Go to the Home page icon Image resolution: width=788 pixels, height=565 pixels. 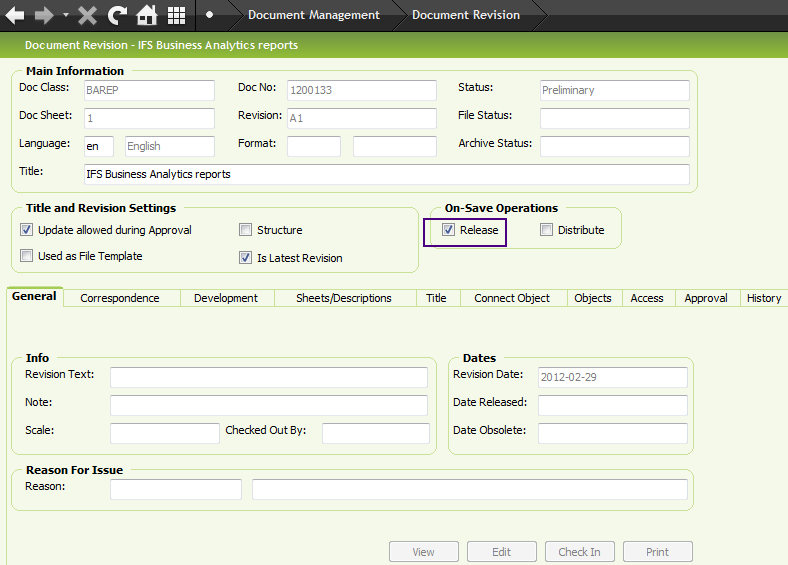coord(147,15)
